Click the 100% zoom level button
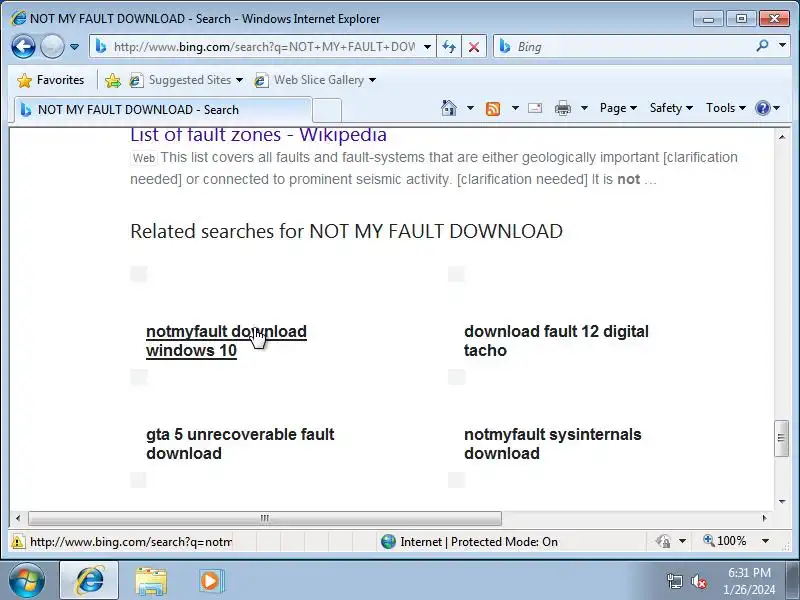 [725, 541]
